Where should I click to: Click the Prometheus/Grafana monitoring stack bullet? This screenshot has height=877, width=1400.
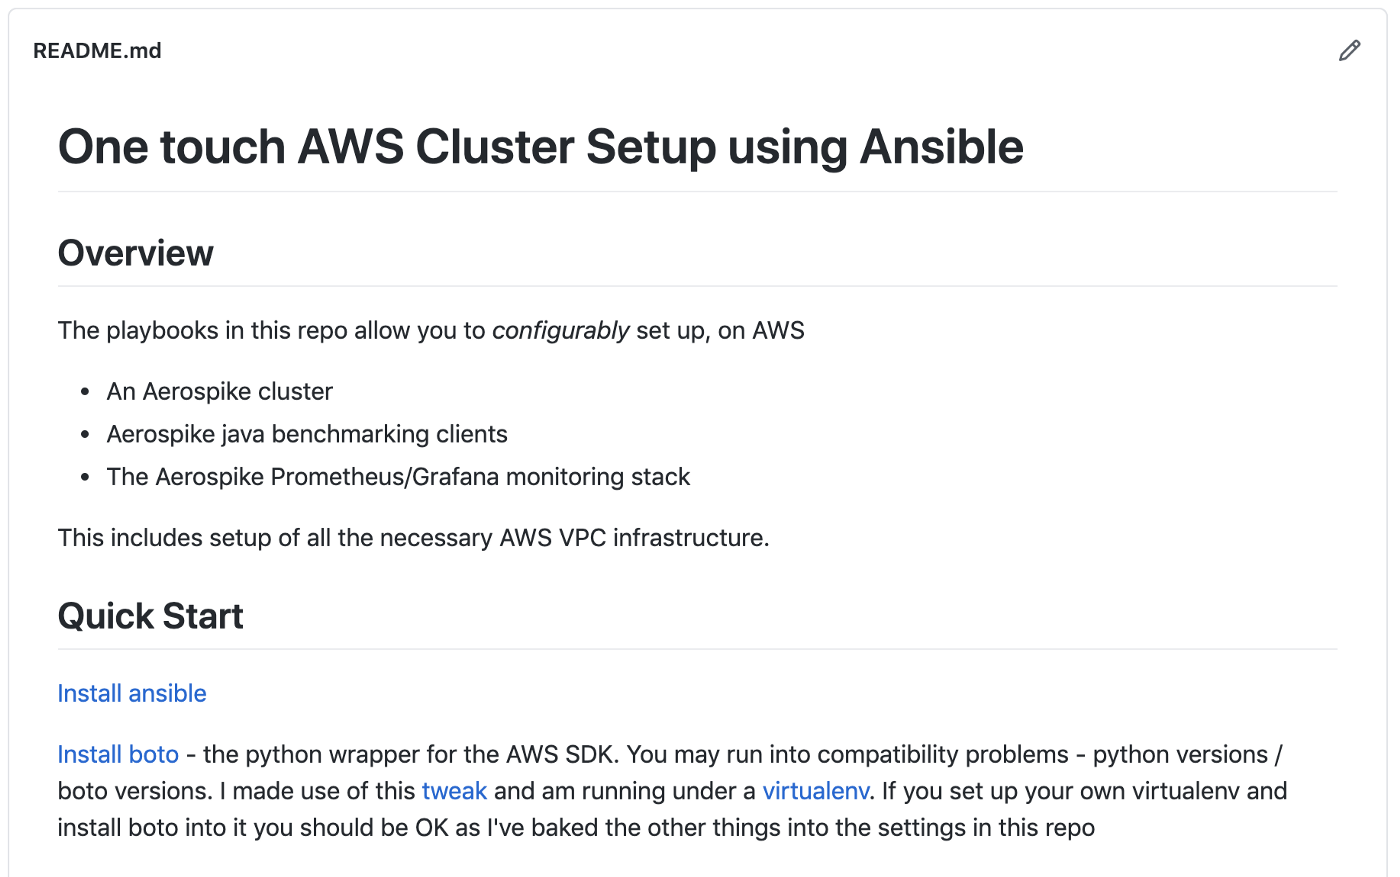pos(398,477)
